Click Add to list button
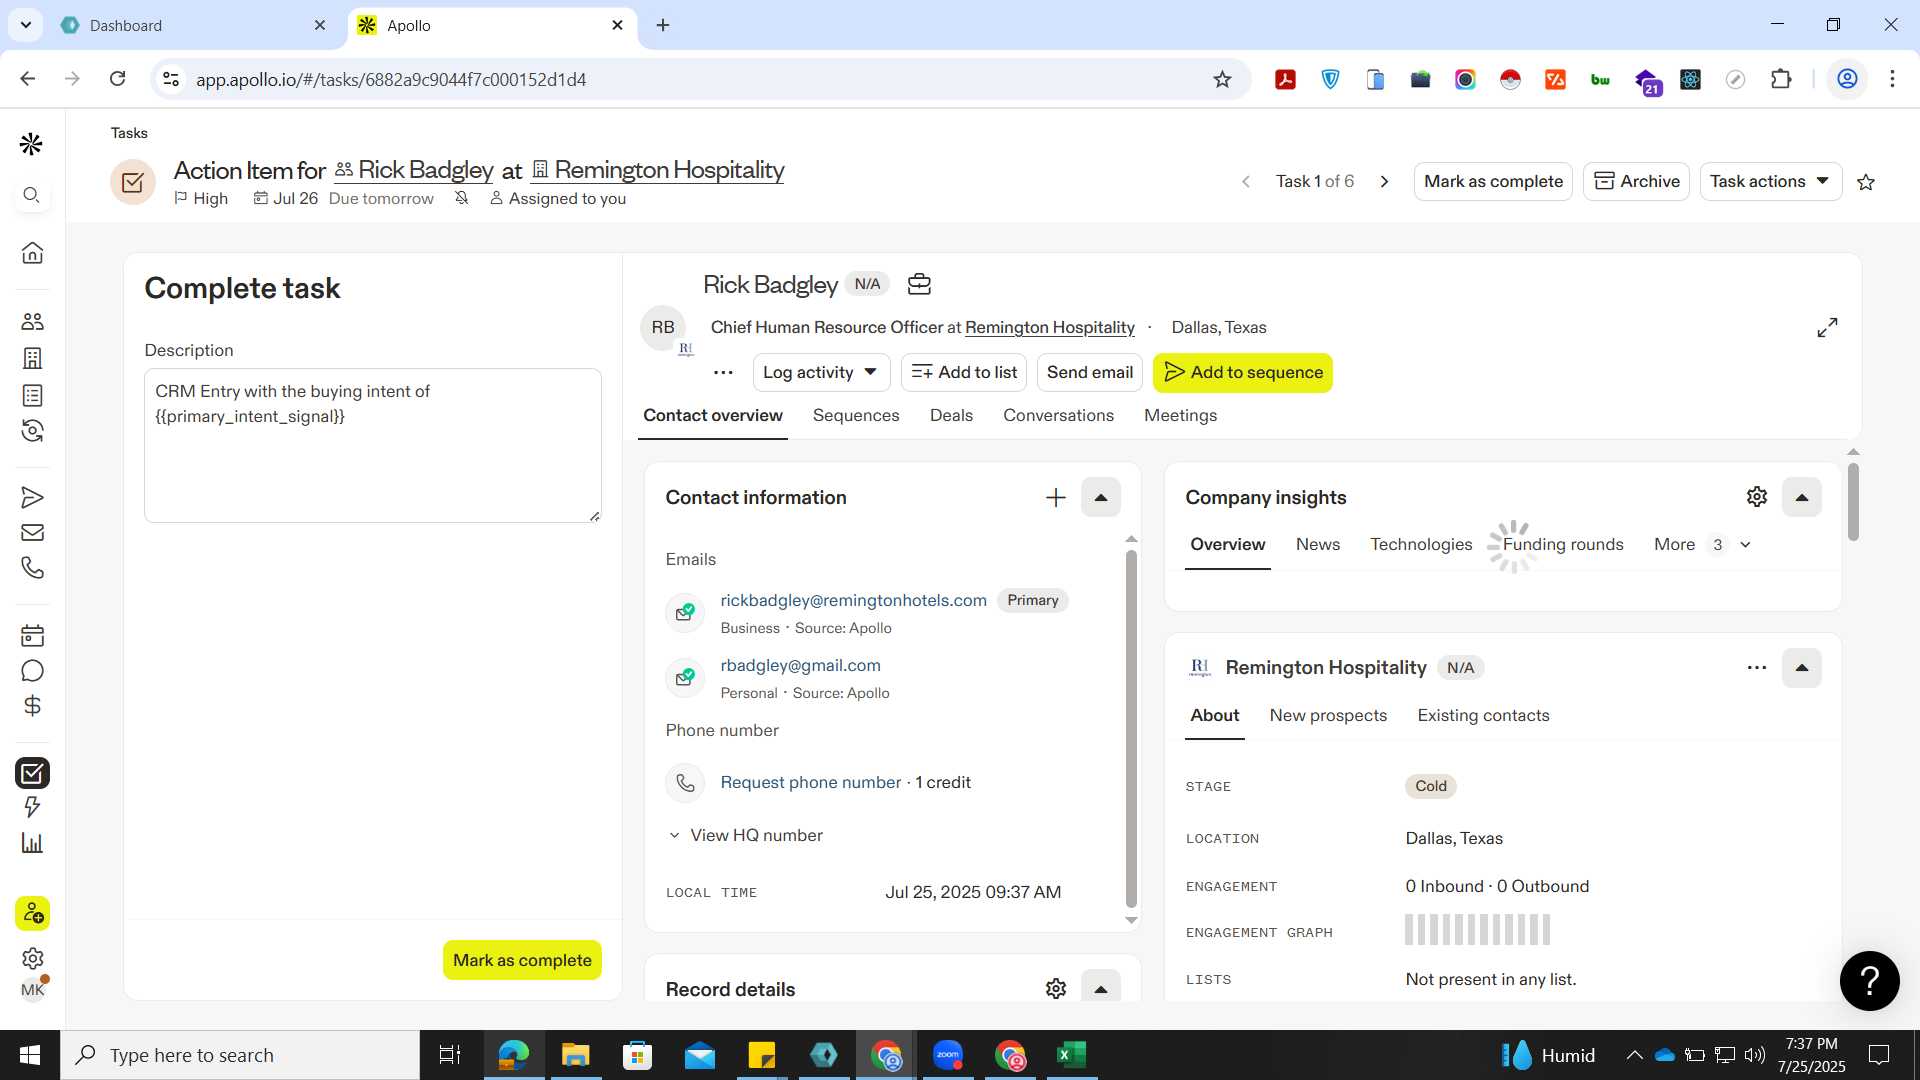This screenshot has width=1920, height=1080. point(963,372)
